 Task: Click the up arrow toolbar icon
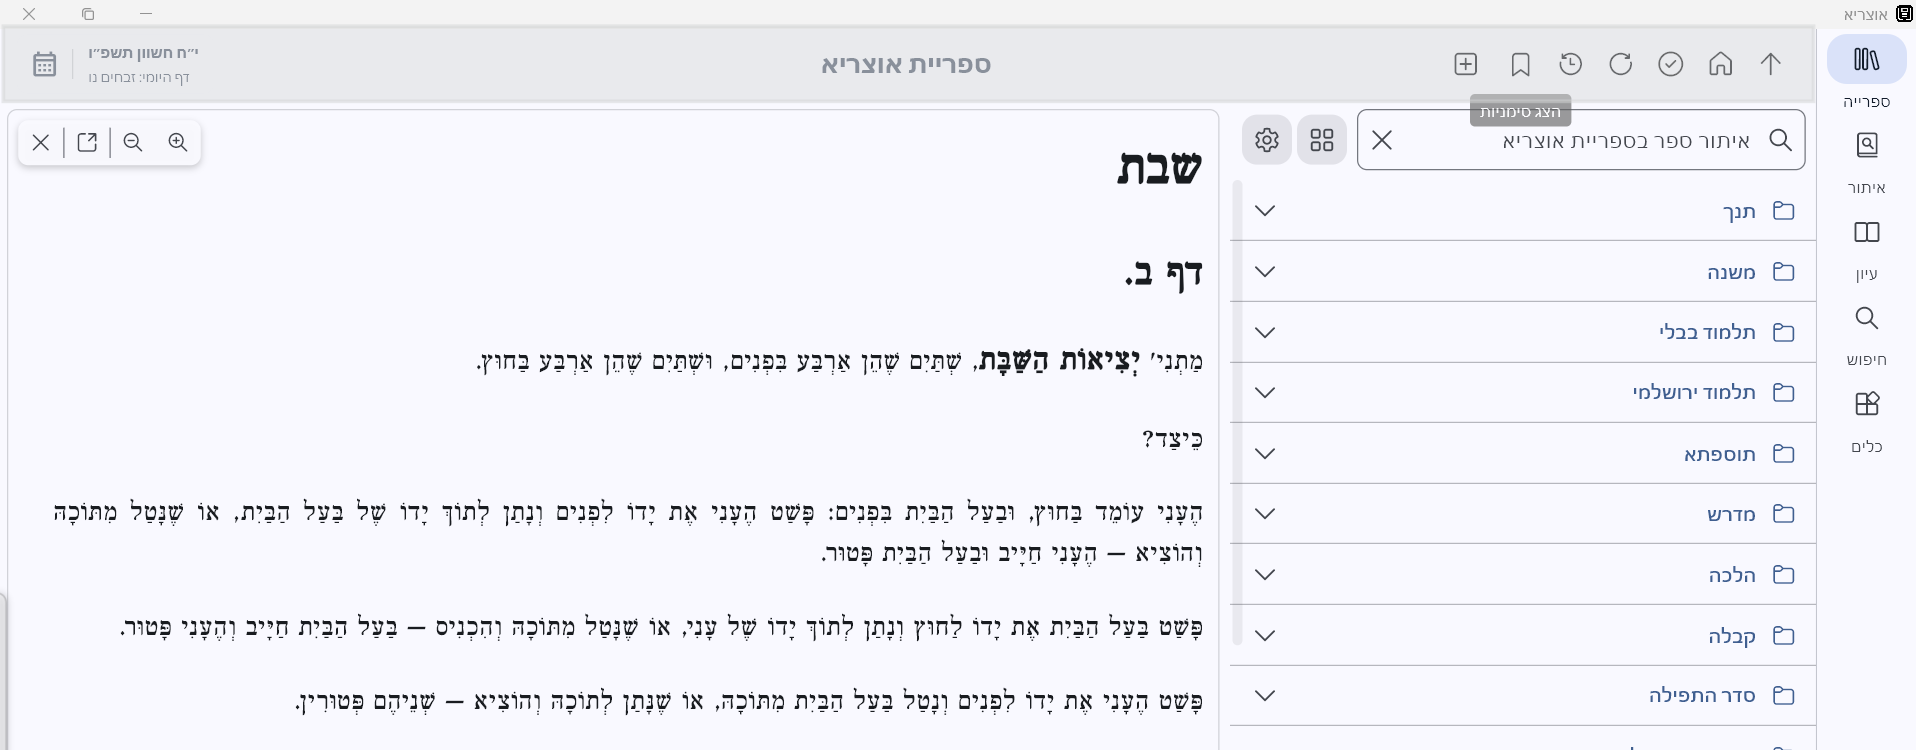tap(1770, 65)
